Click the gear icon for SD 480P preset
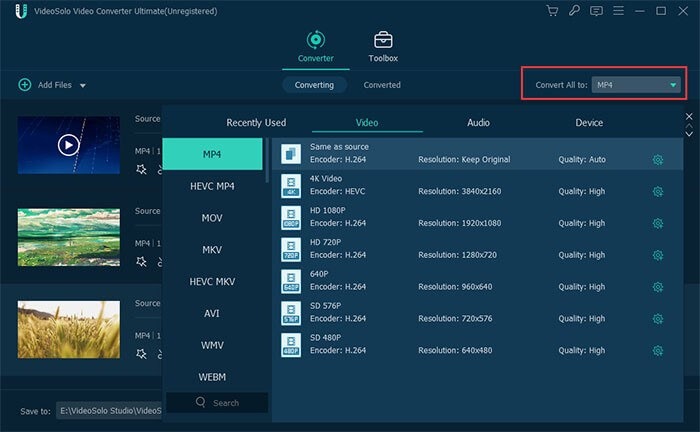The height and width of the screenshot is (432, 700). coord(658,350)
